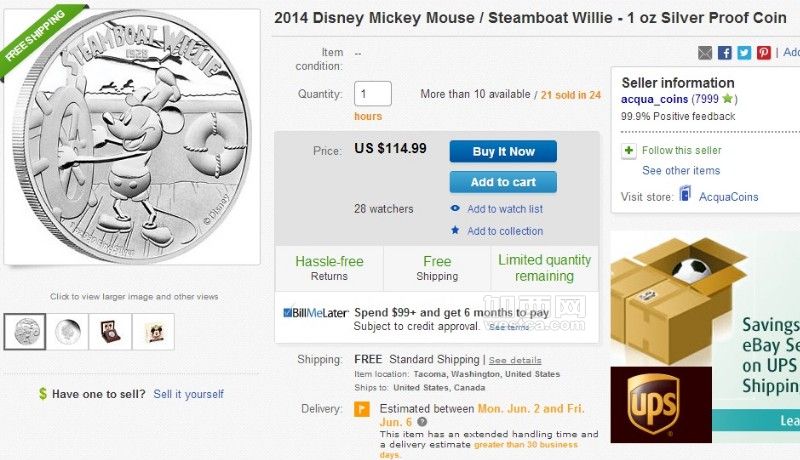Select the coin reverse side thumbnail

coord(68,331)
